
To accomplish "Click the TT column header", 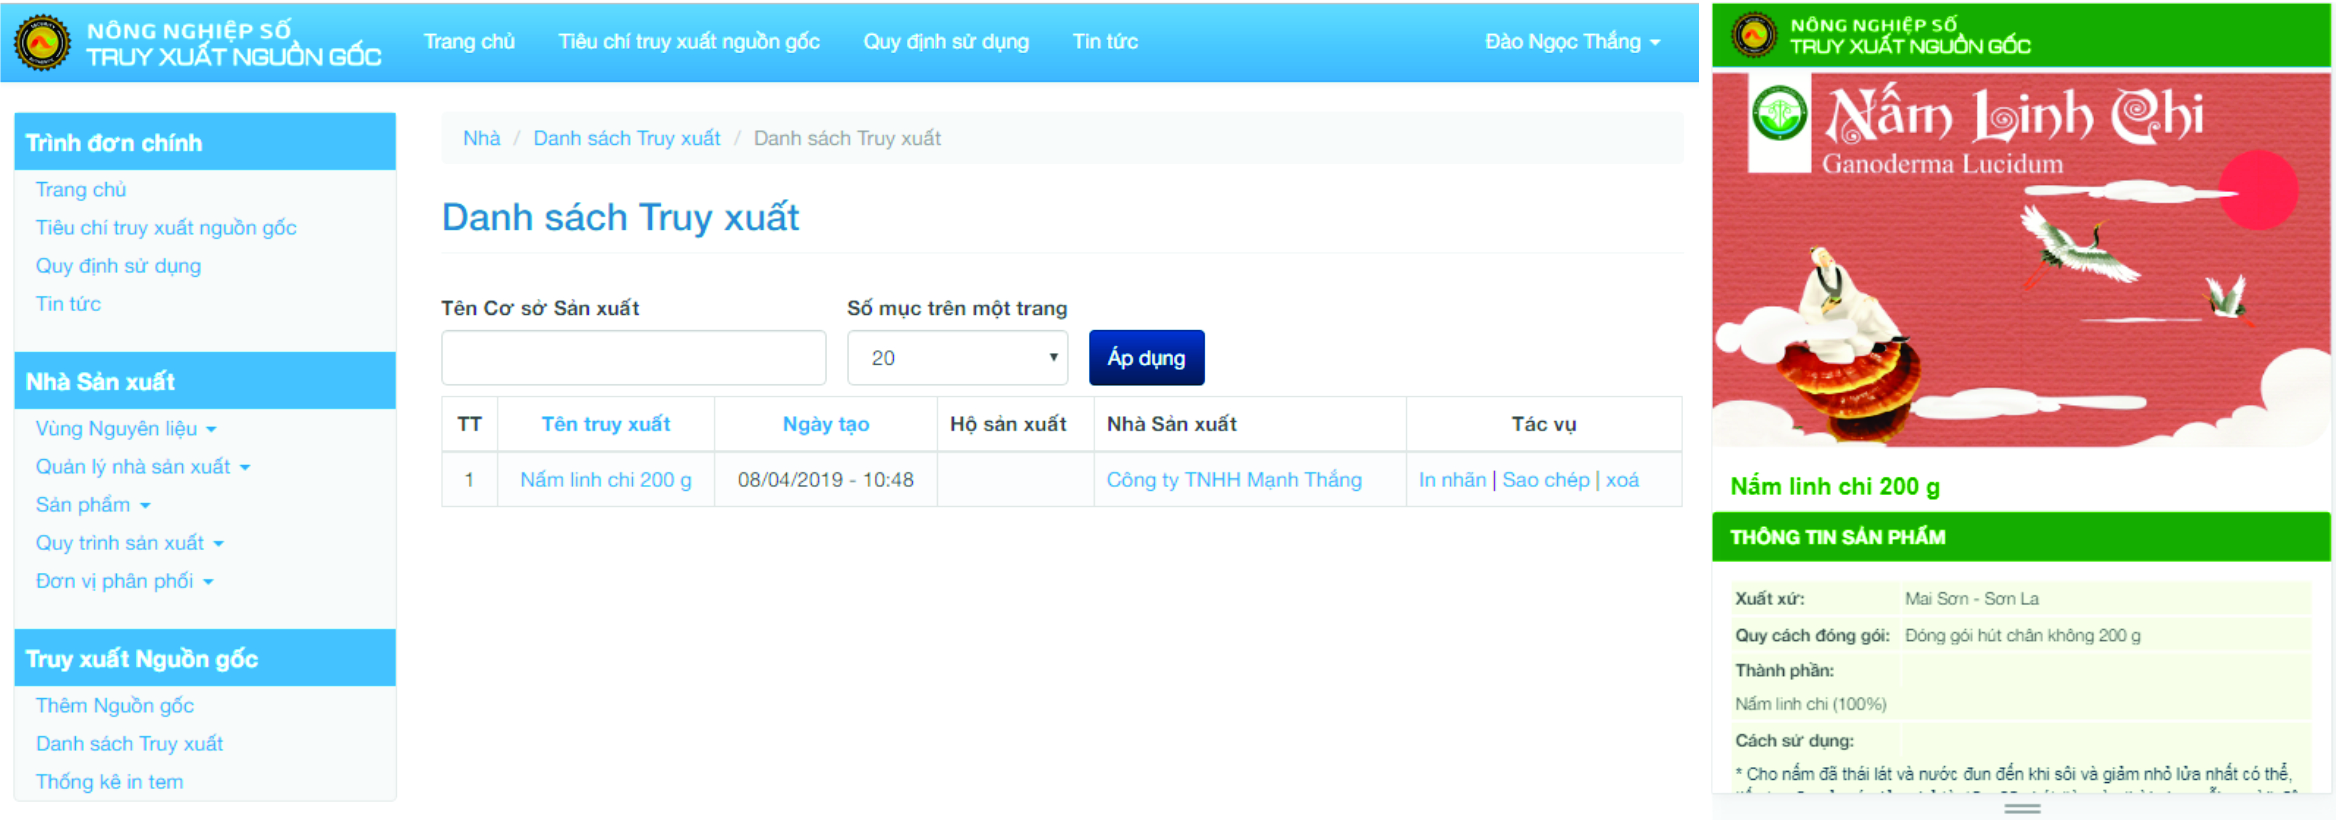I will click(469, 424).
